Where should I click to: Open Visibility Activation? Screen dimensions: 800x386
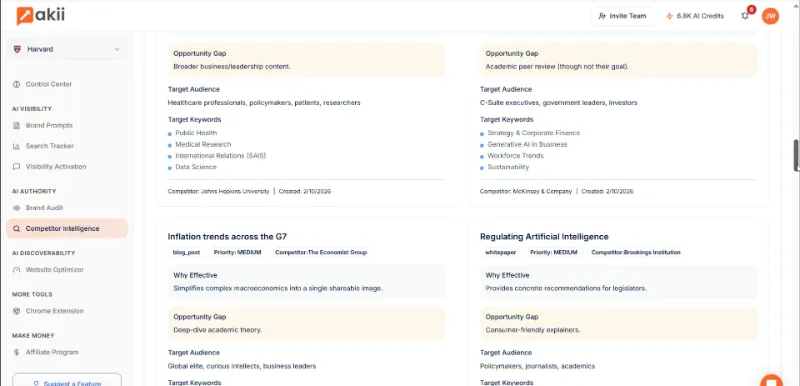click(56, 166)
